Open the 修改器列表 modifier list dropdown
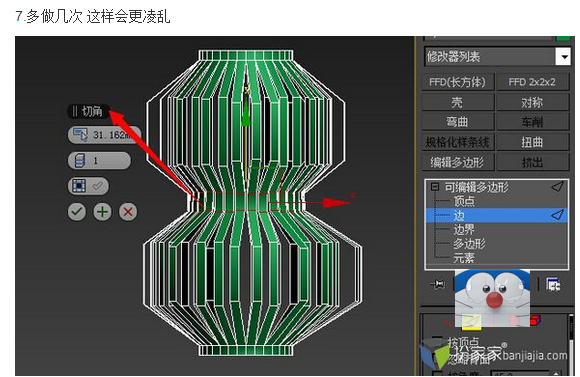This screenshot has width=580, height=377. (x=497, y=57)
